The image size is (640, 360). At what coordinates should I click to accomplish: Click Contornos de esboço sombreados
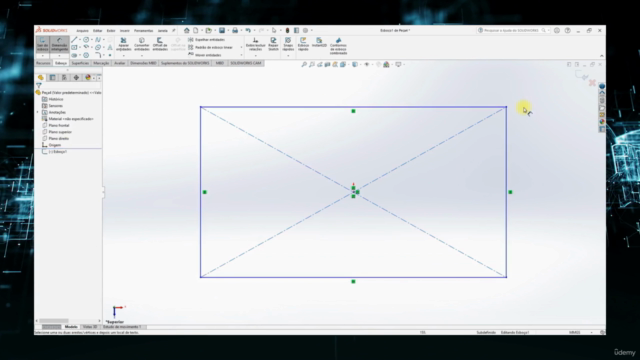click(338, 46)
